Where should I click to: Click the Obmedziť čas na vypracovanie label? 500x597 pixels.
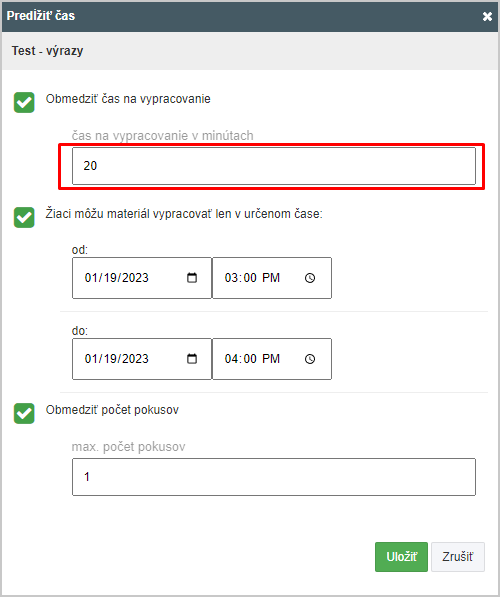[x=128, y=99]
